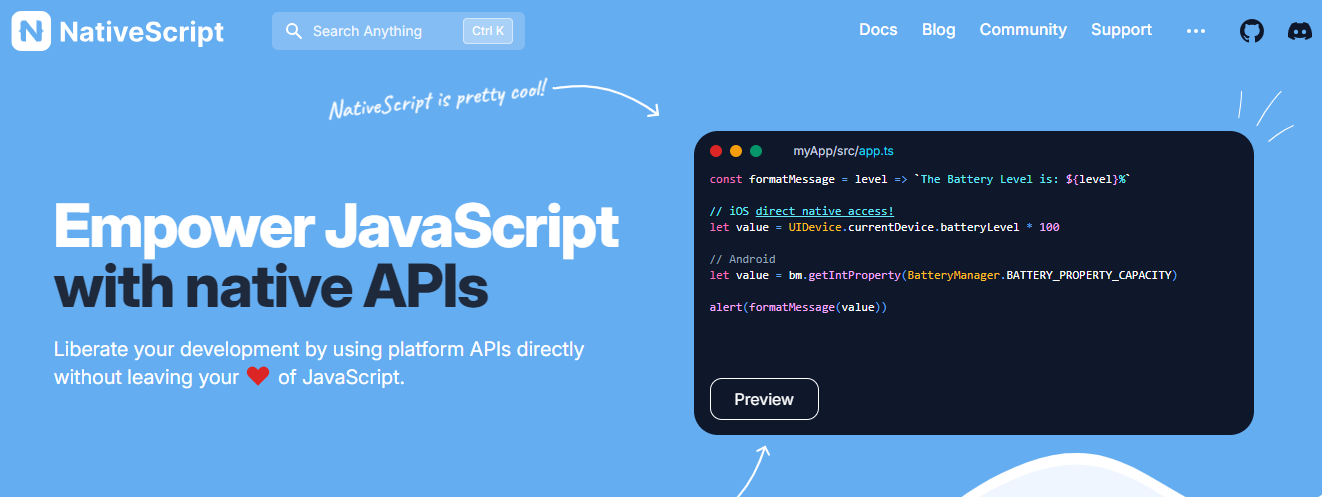Click the NativeScript logo icon
Image resolution: width=1322 pixels, height=497 pixels.
click(x=31, y=31)
